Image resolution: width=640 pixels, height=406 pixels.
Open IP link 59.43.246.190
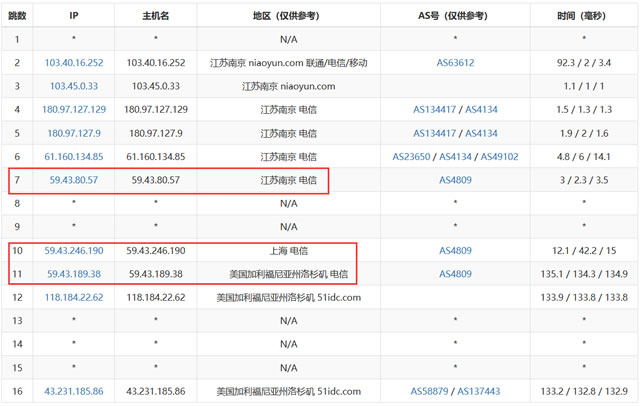(73, 251)
